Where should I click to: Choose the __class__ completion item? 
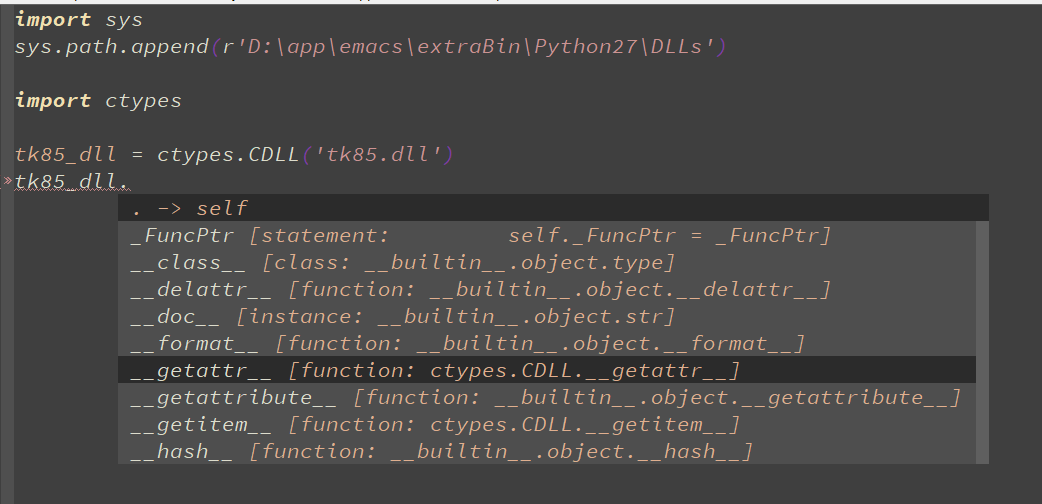click(x=546, y=263)
